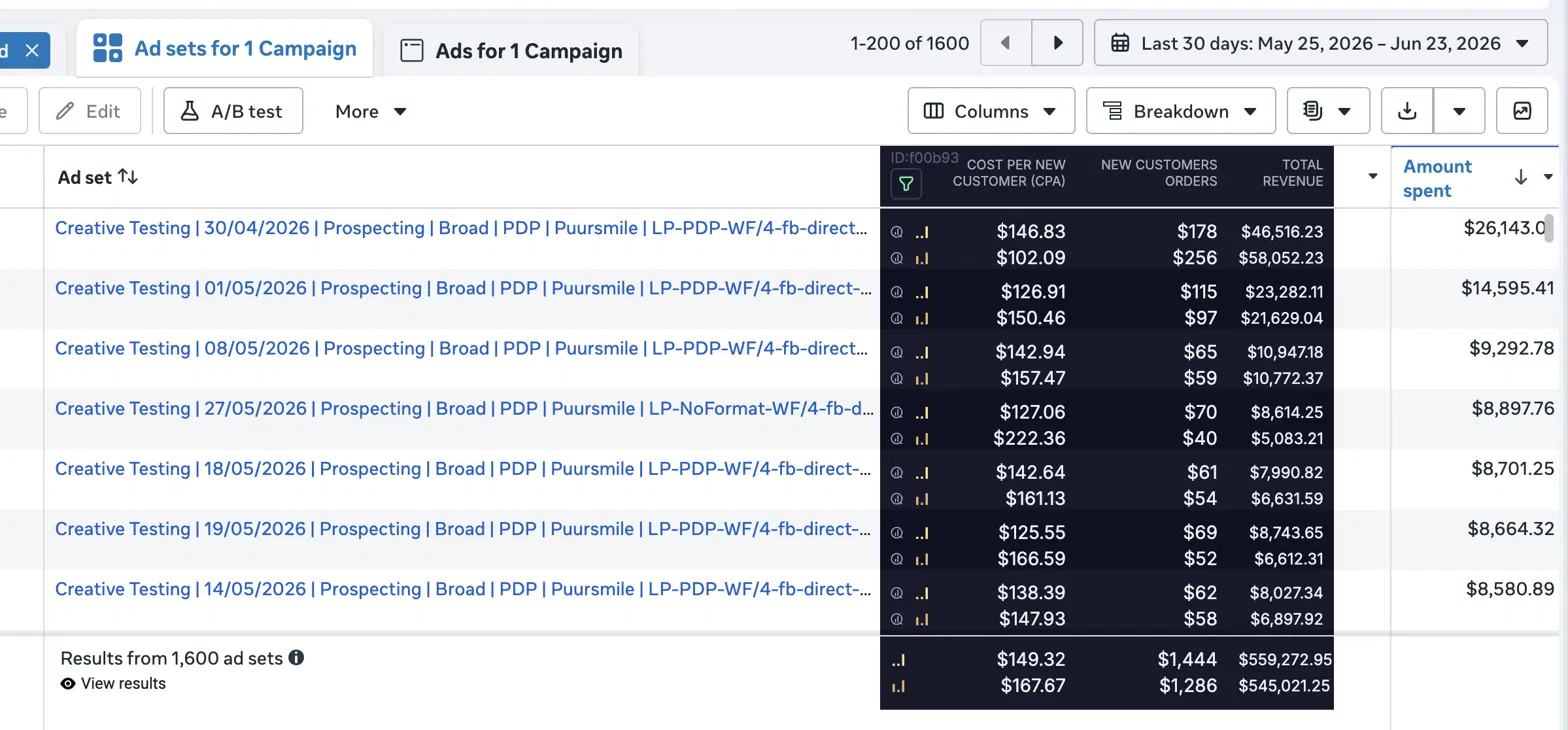The height and width of the screenshot is (730, 1568).
Task: Click the vertical scrollbar thumb in Amount spent column
Action: 1550,229
